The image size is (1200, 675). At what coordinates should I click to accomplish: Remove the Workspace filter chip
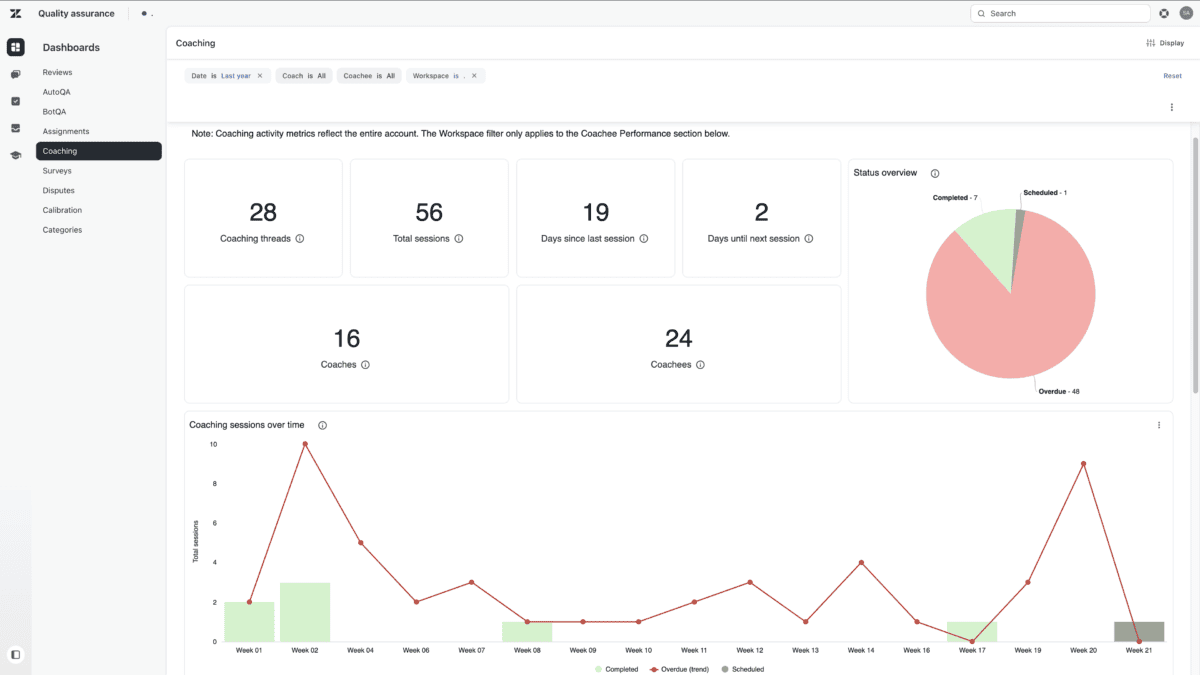coord(474,76)
